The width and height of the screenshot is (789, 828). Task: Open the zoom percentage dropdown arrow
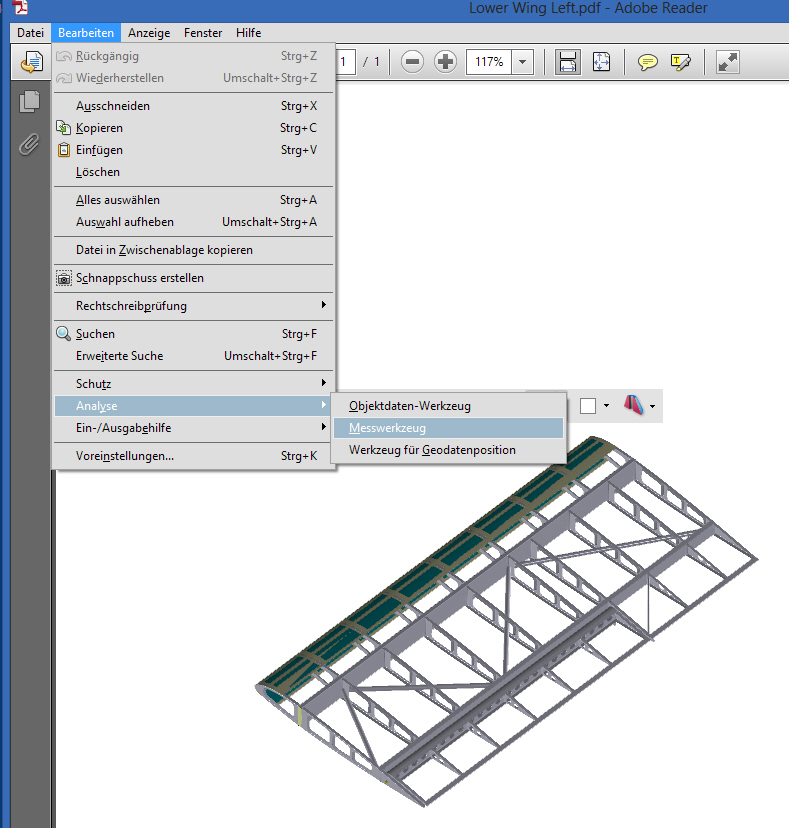[522, 62]
